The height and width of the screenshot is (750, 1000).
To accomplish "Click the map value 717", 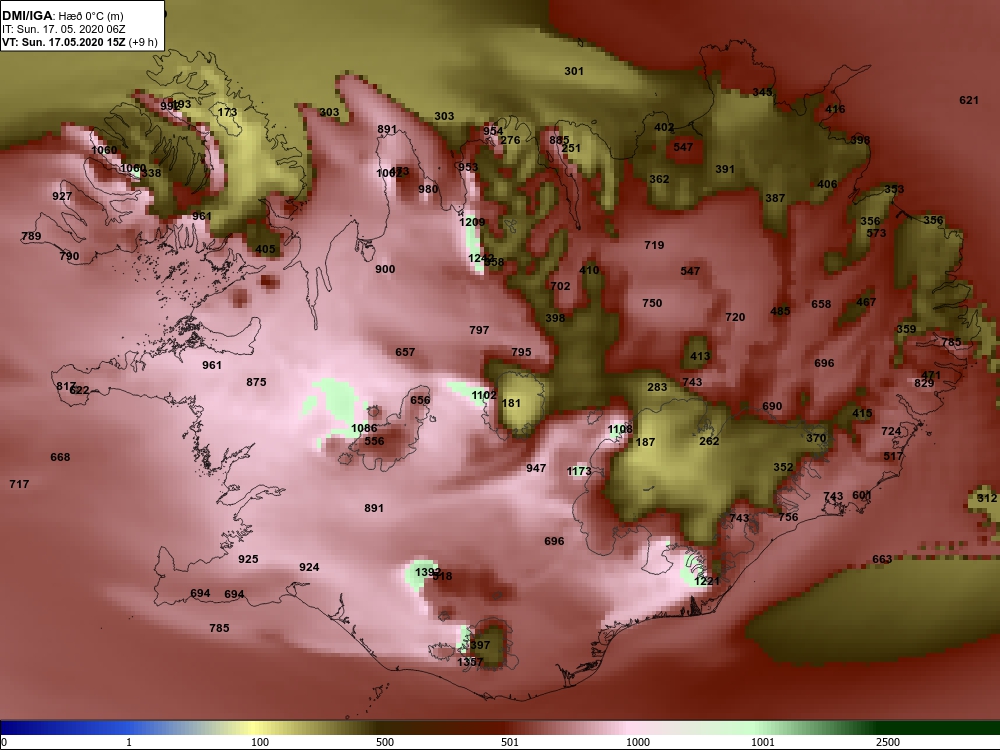I will (19, 483).
